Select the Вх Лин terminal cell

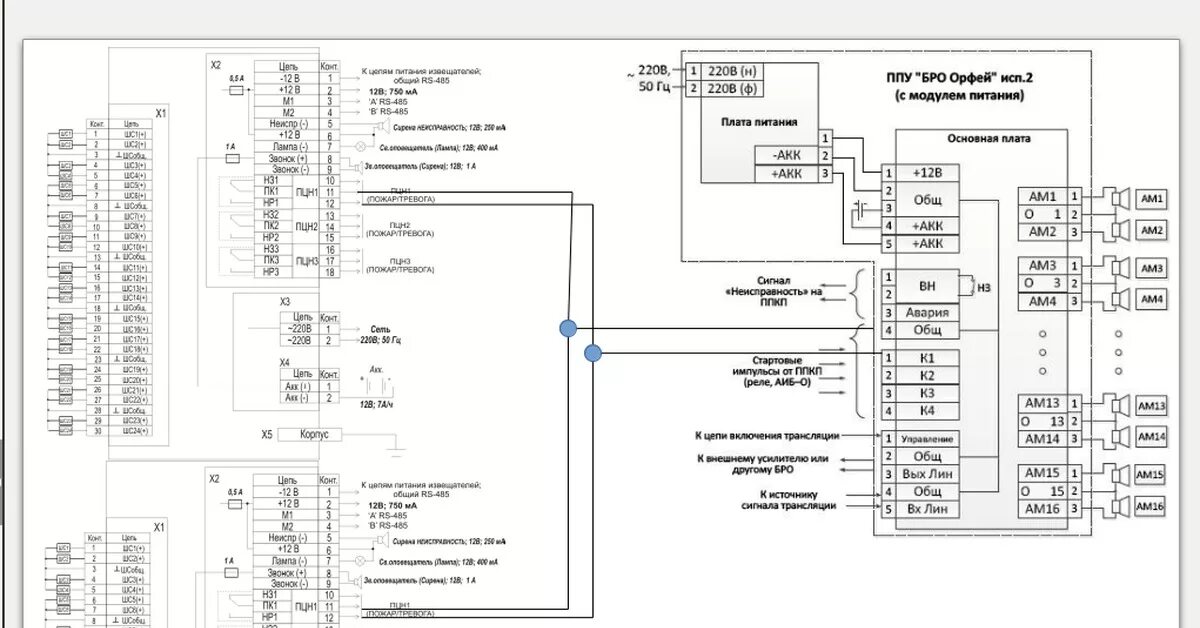(927, 509)
